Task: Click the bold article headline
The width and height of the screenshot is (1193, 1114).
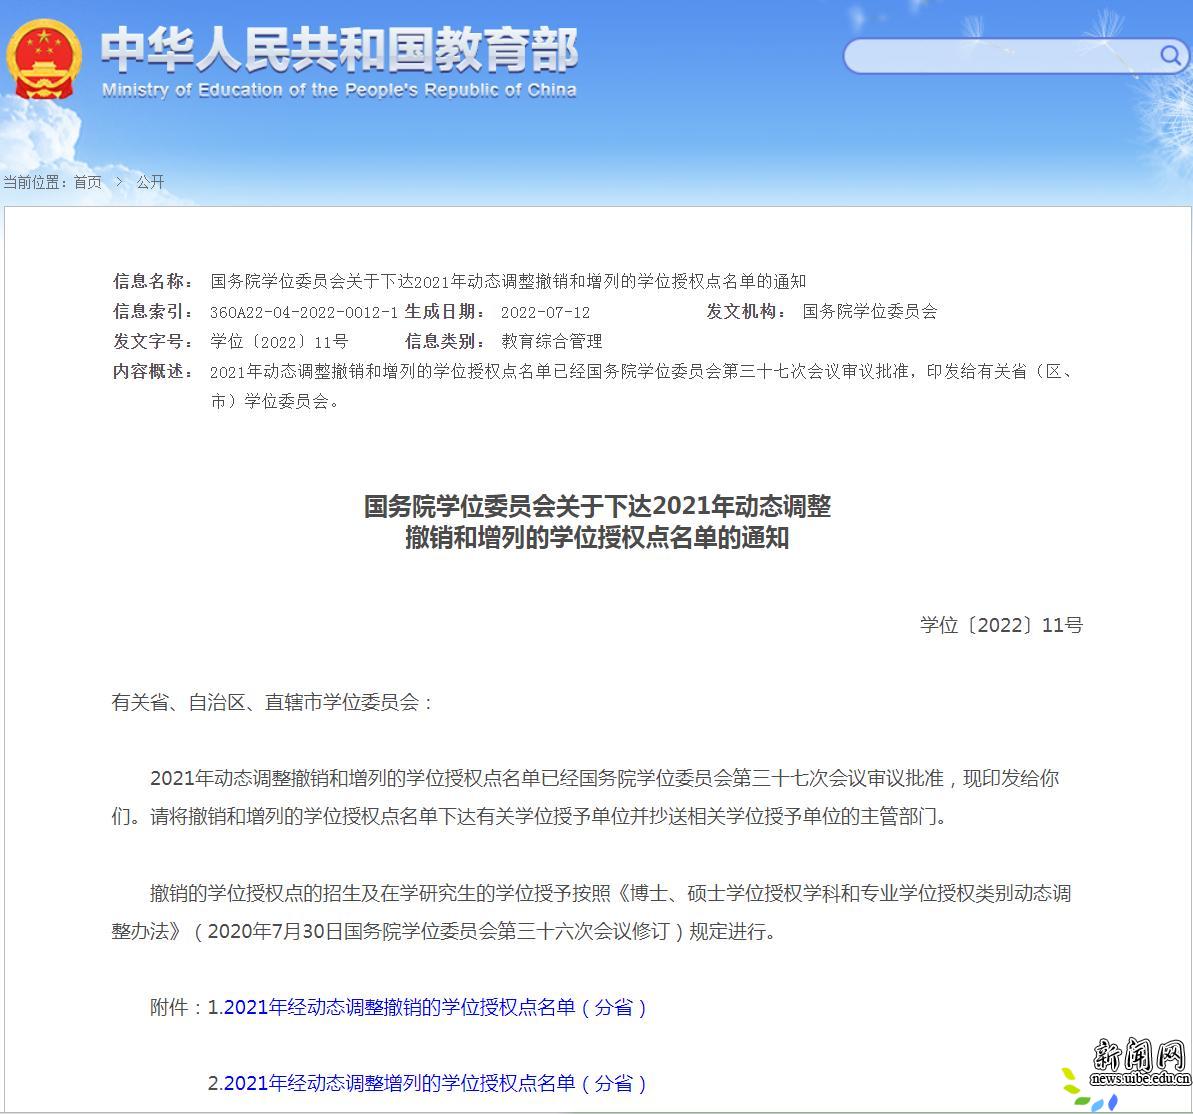Action: click(x=596, y=522)
